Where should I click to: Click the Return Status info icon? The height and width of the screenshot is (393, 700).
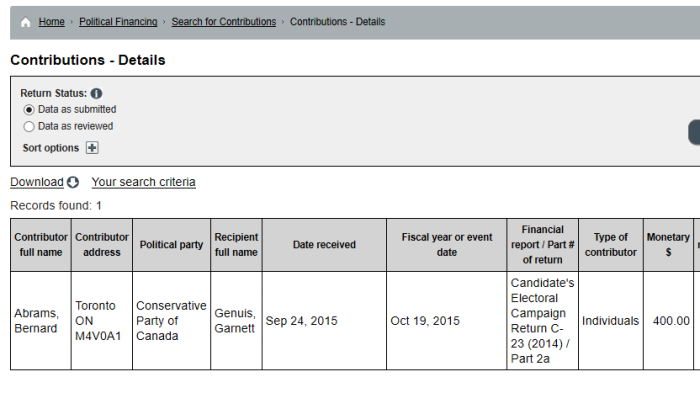click(x=96, y=93)
